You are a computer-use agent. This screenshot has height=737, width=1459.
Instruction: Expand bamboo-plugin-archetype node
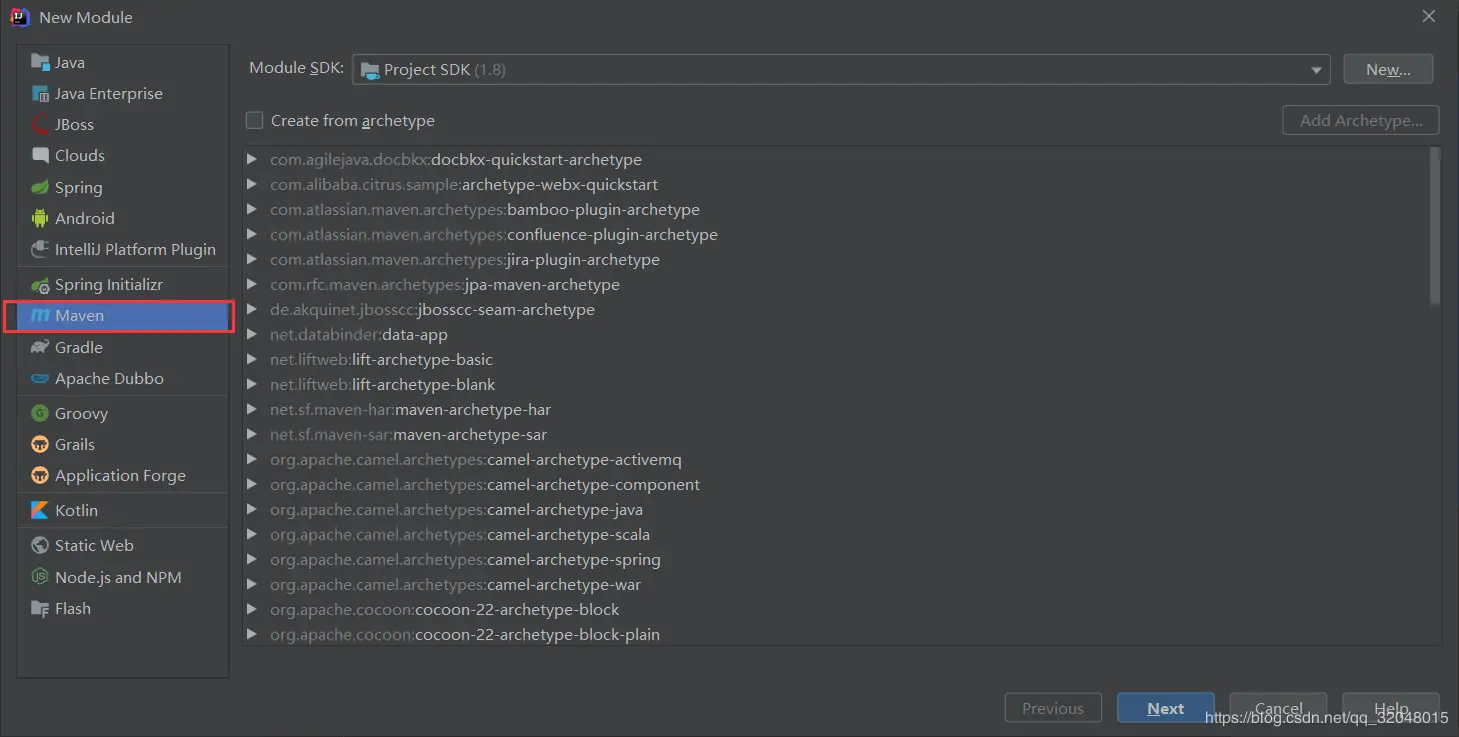tap(252, 209)
